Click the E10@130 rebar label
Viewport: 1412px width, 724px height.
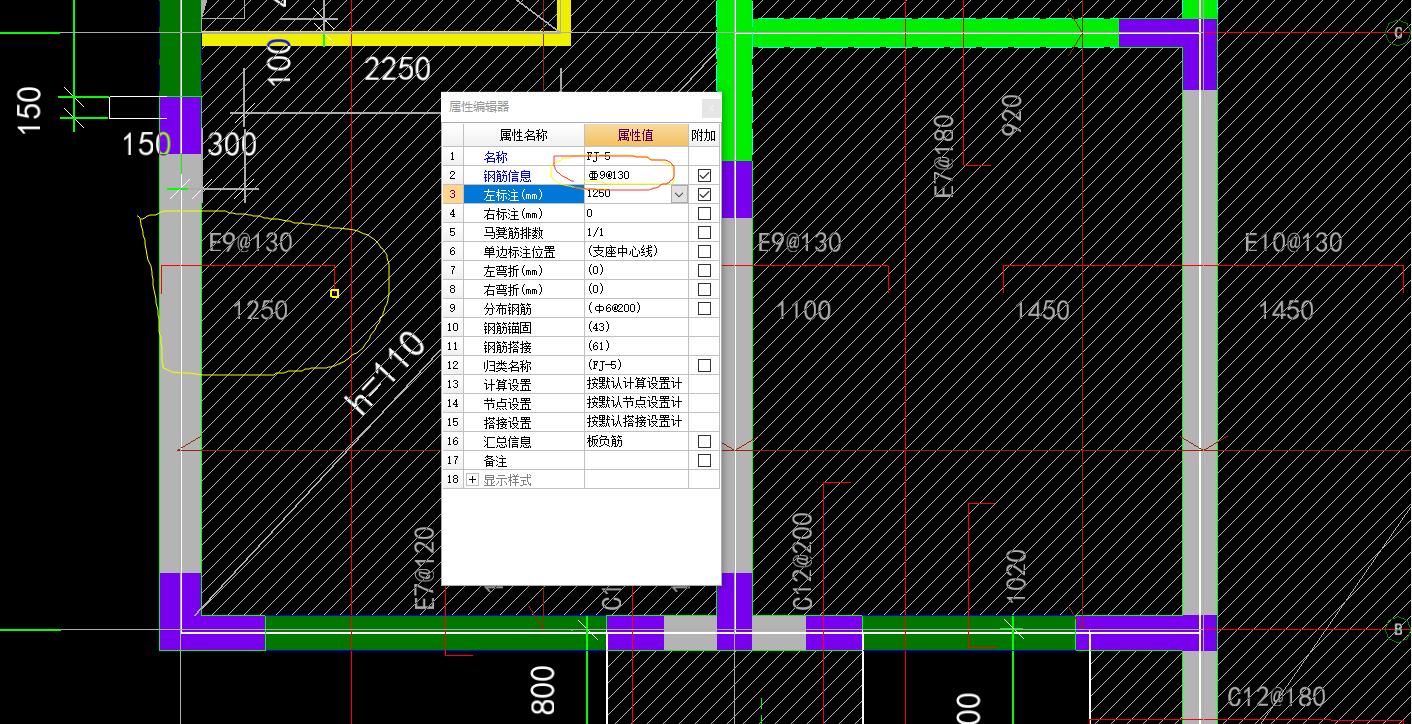coord(1293,243)
